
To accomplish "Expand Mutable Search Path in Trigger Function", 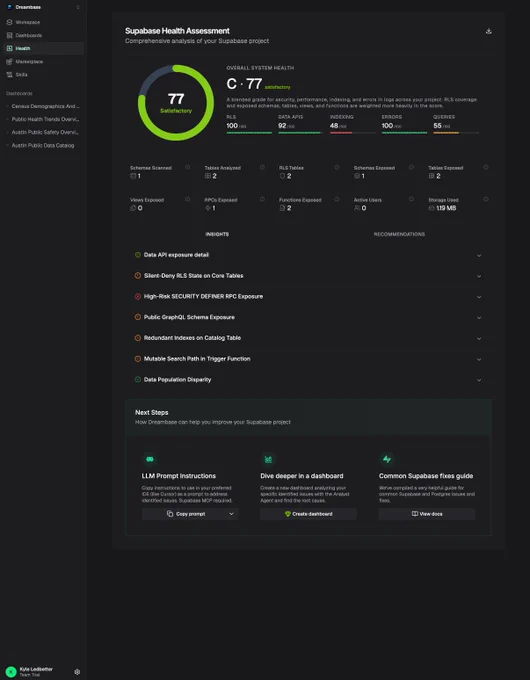I will coord(308,359).
